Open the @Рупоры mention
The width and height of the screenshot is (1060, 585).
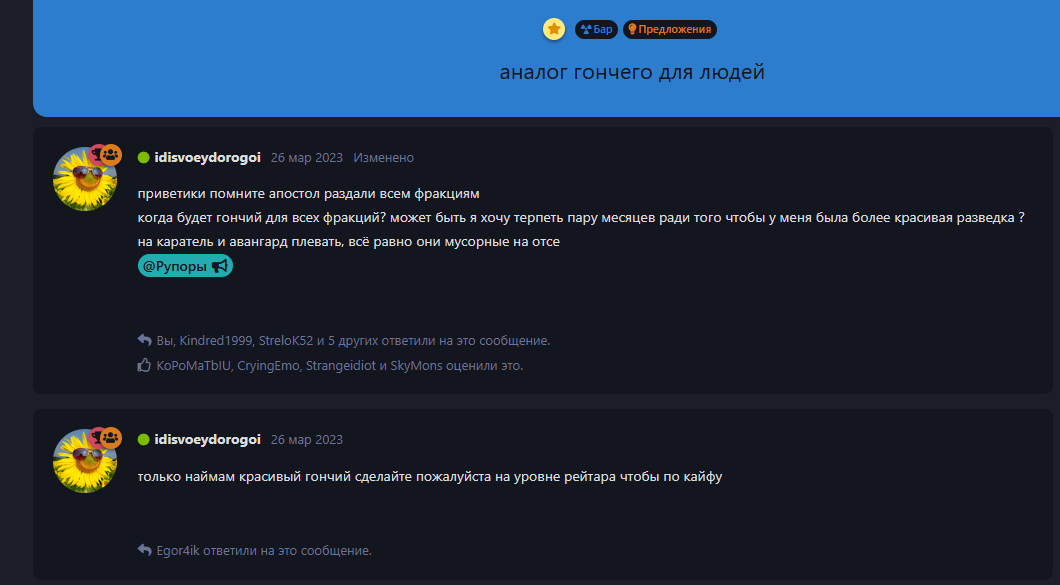[185, 266]
